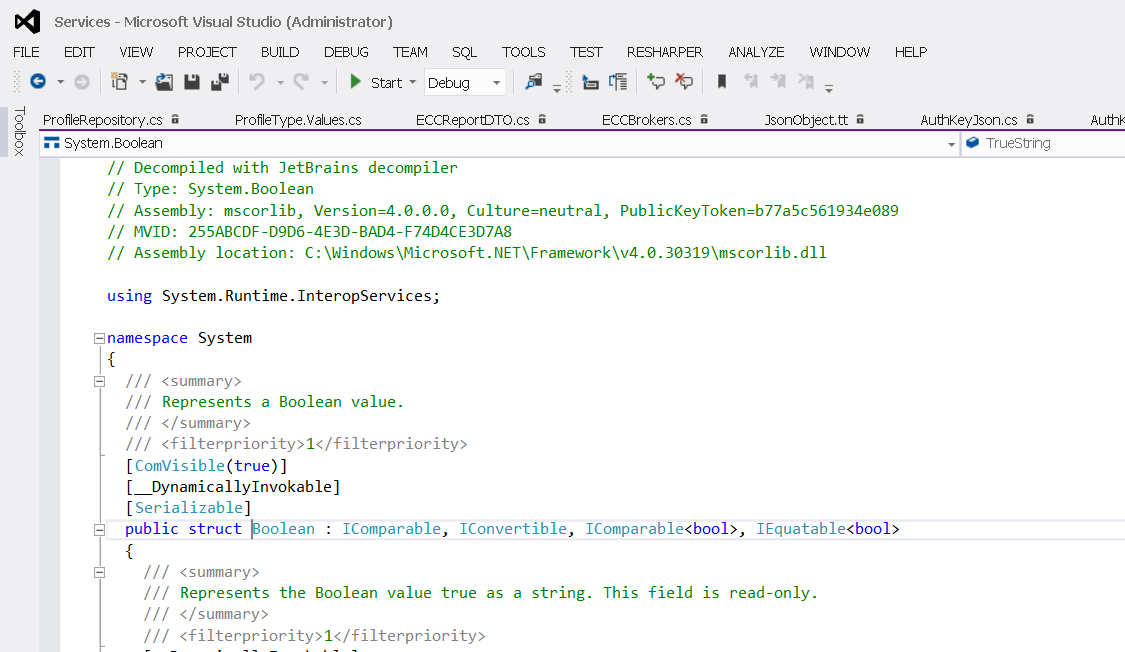Open the Toolbox side panel
This screenshot has height=652, width=1125.
[x=19, y=131]
